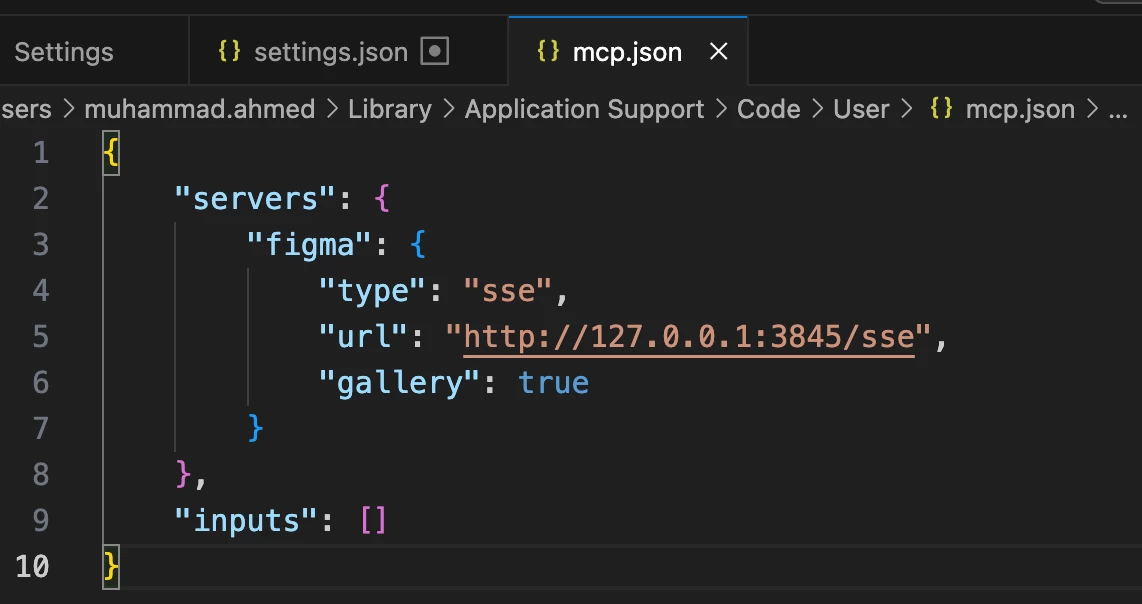
Task: Click the closing brace on line 10
Action: [111, 566]
